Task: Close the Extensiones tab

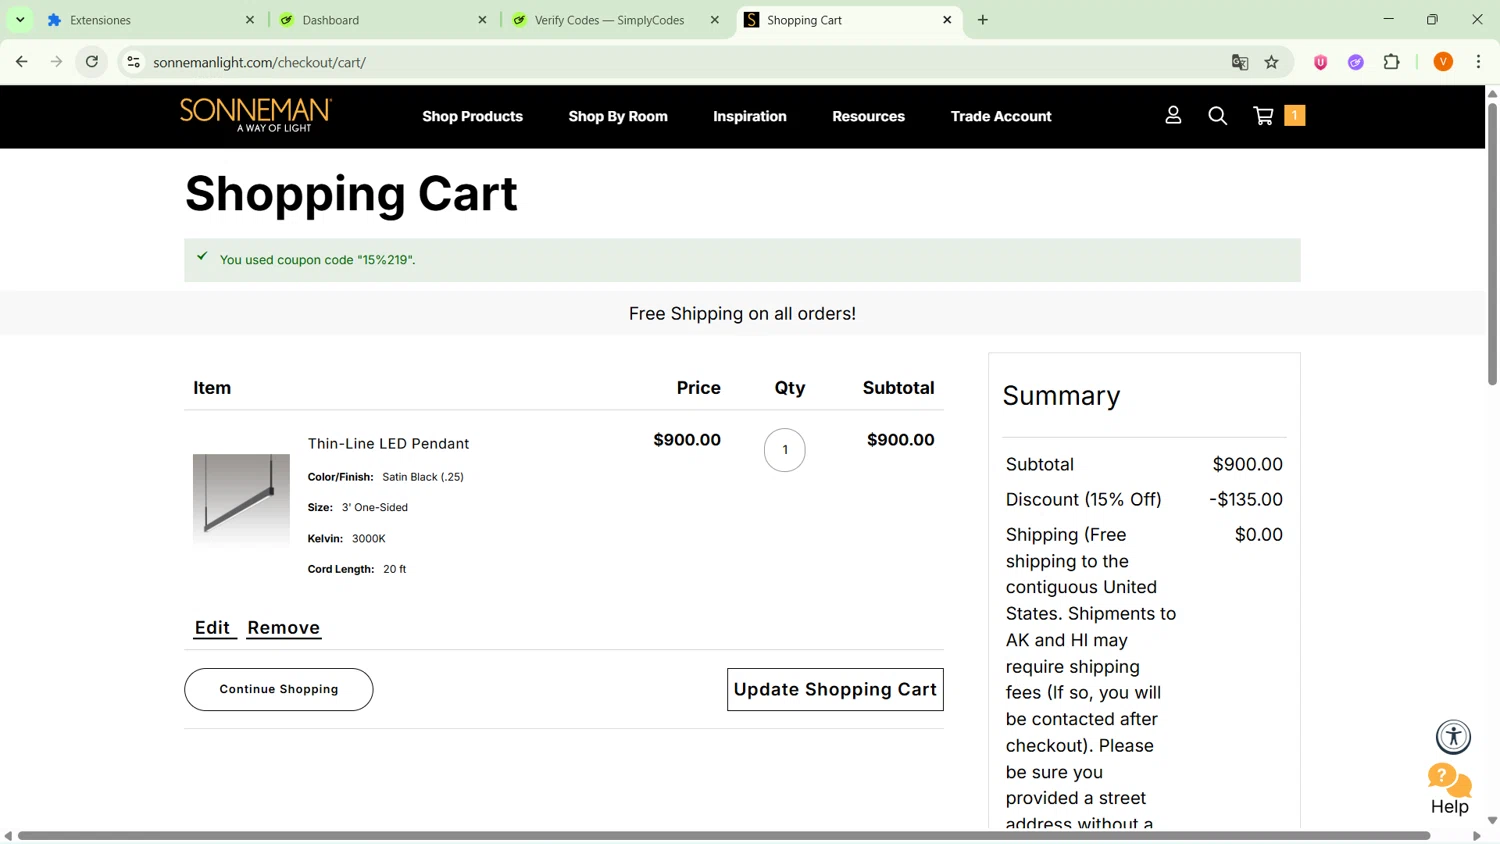Action: pyautogui.click(x=250, y=20)
